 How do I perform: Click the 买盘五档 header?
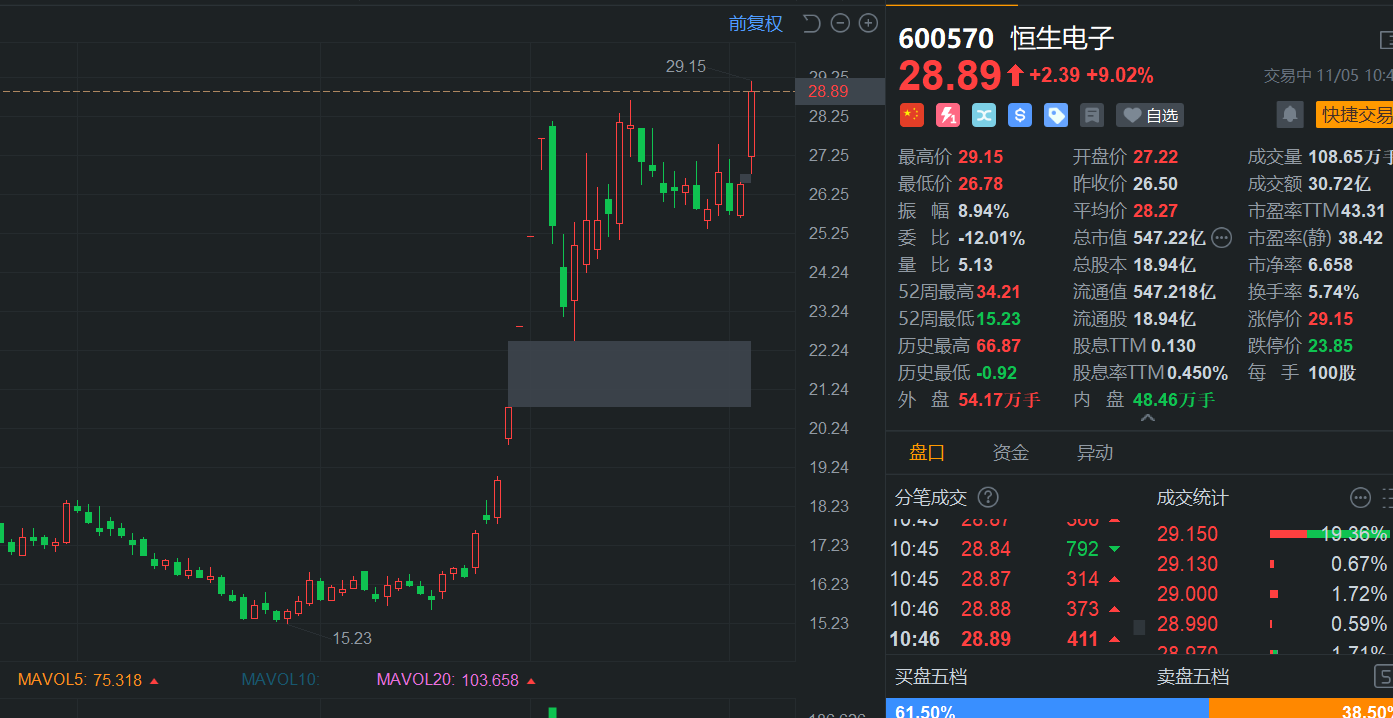coord(931,676)
